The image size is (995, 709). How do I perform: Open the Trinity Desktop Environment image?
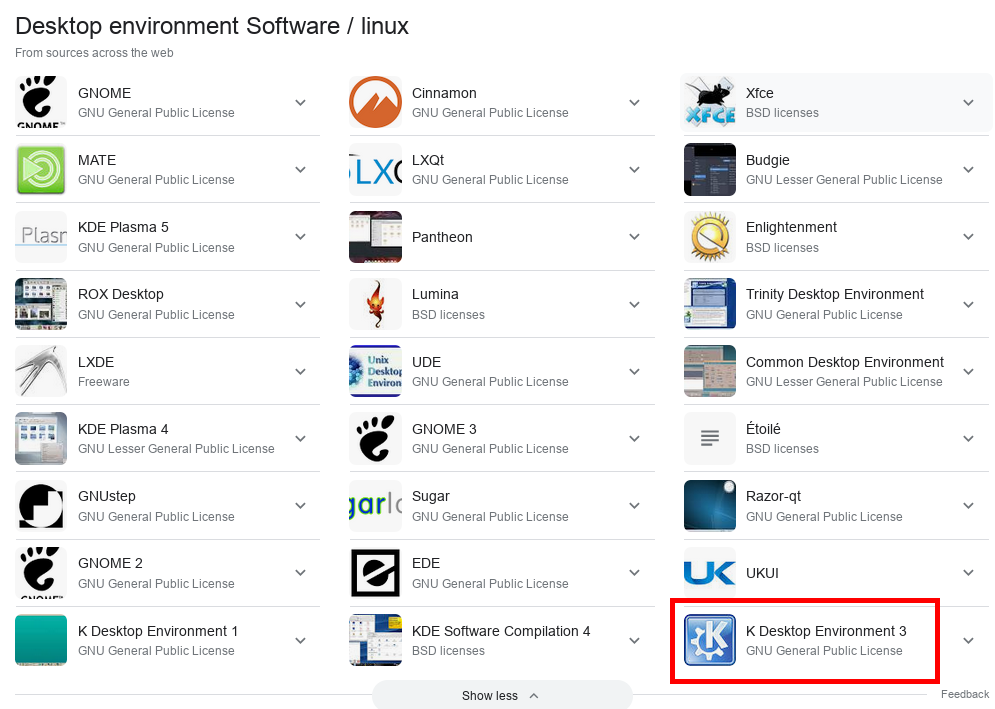(709, 304)
